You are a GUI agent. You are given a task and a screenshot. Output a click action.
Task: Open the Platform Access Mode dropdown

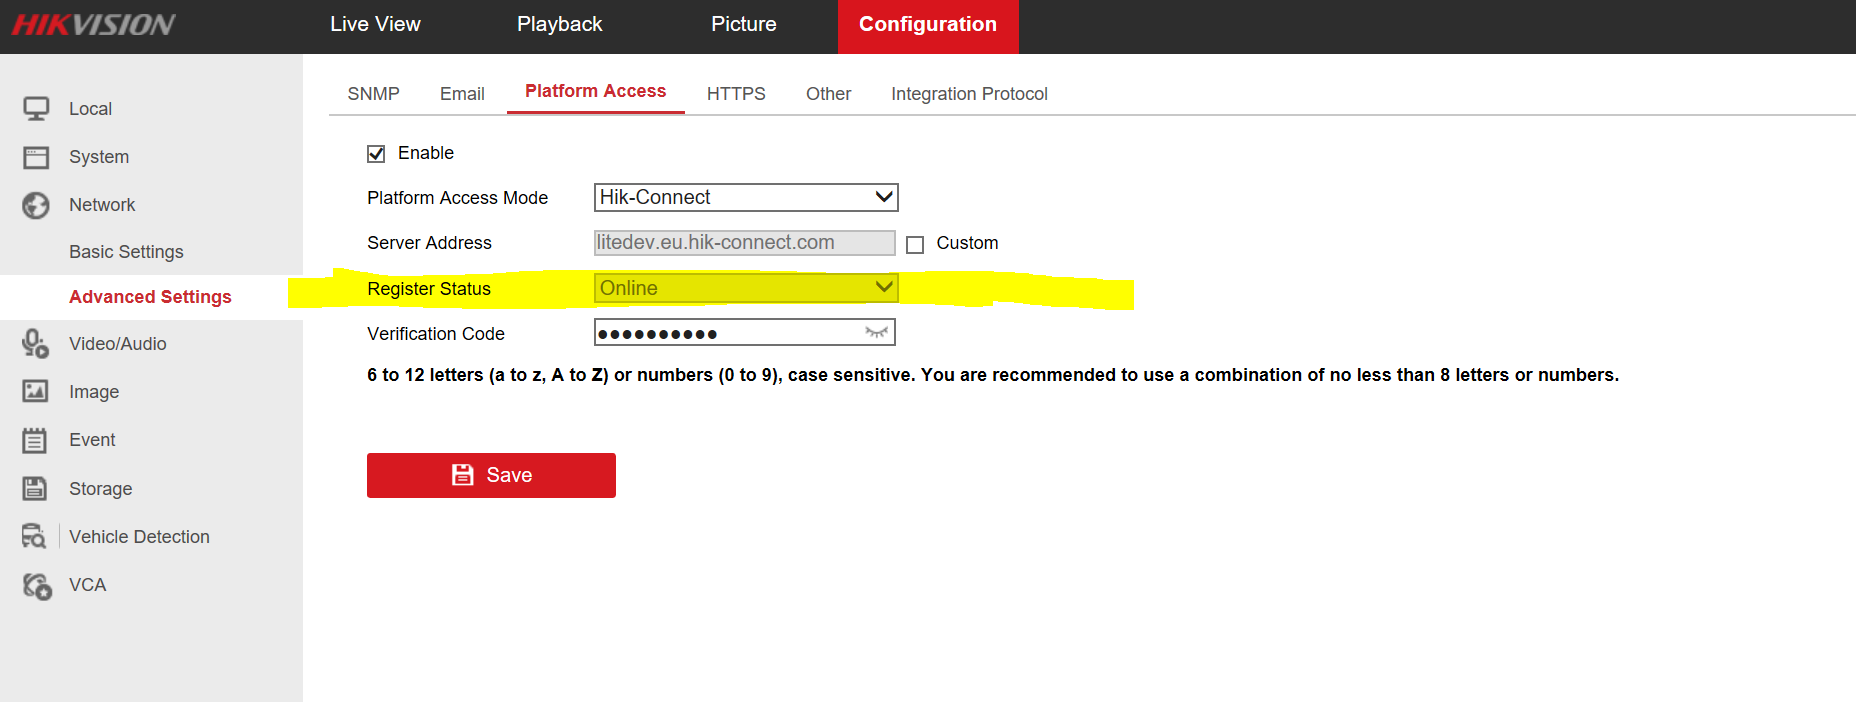(745, 198)
